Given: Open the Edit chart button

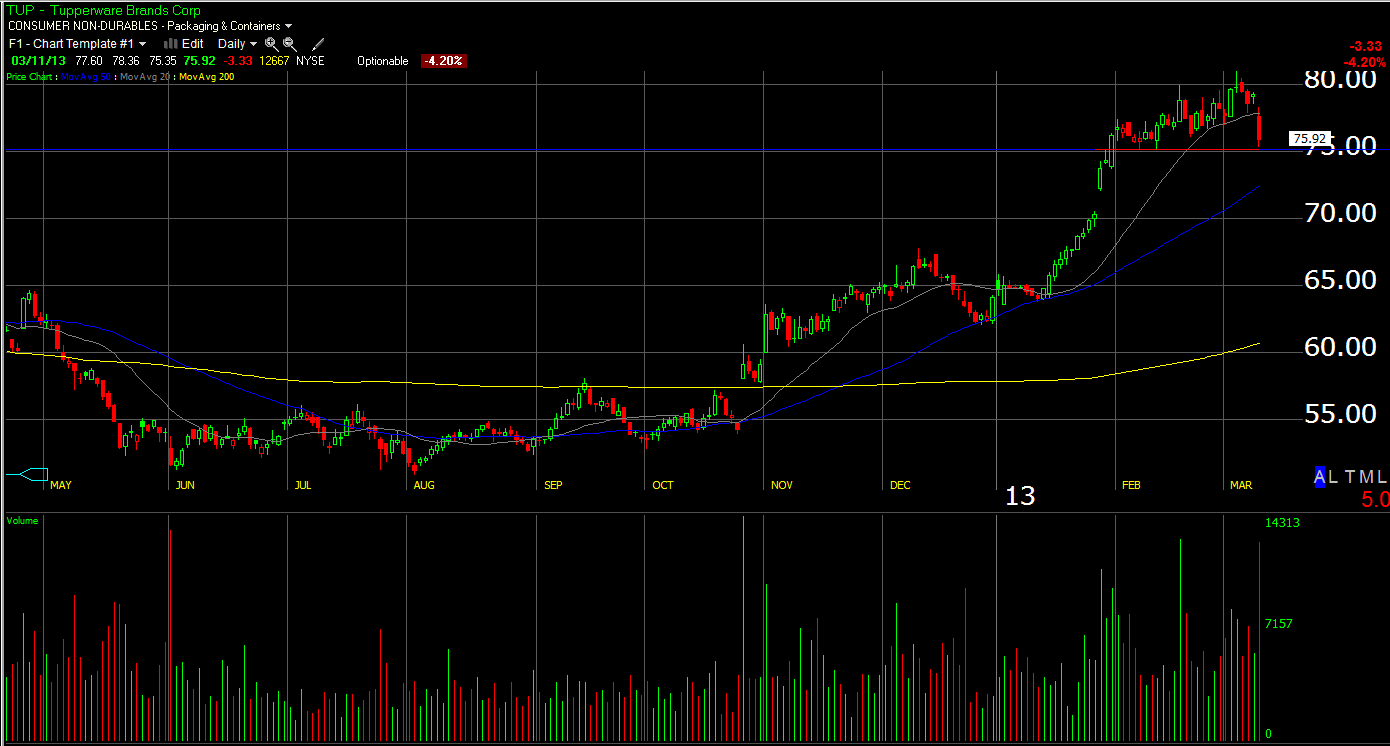Looking at the screenshot, I should (184, 44).
